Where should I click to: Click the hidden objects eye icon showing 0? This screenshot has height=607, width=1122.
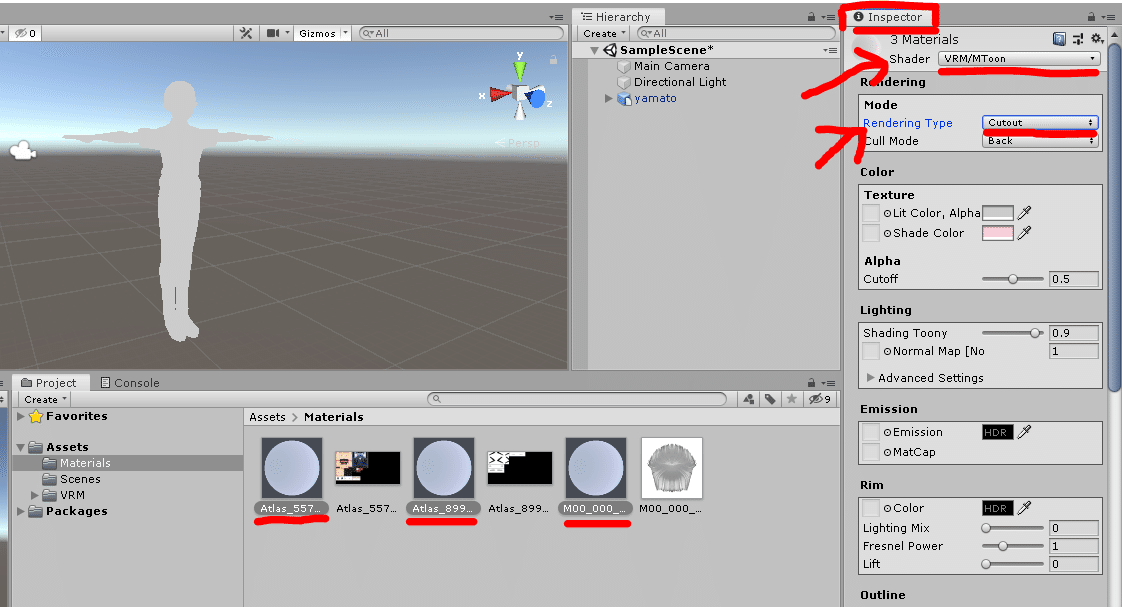pyautogui.click(x=26, y=33)
